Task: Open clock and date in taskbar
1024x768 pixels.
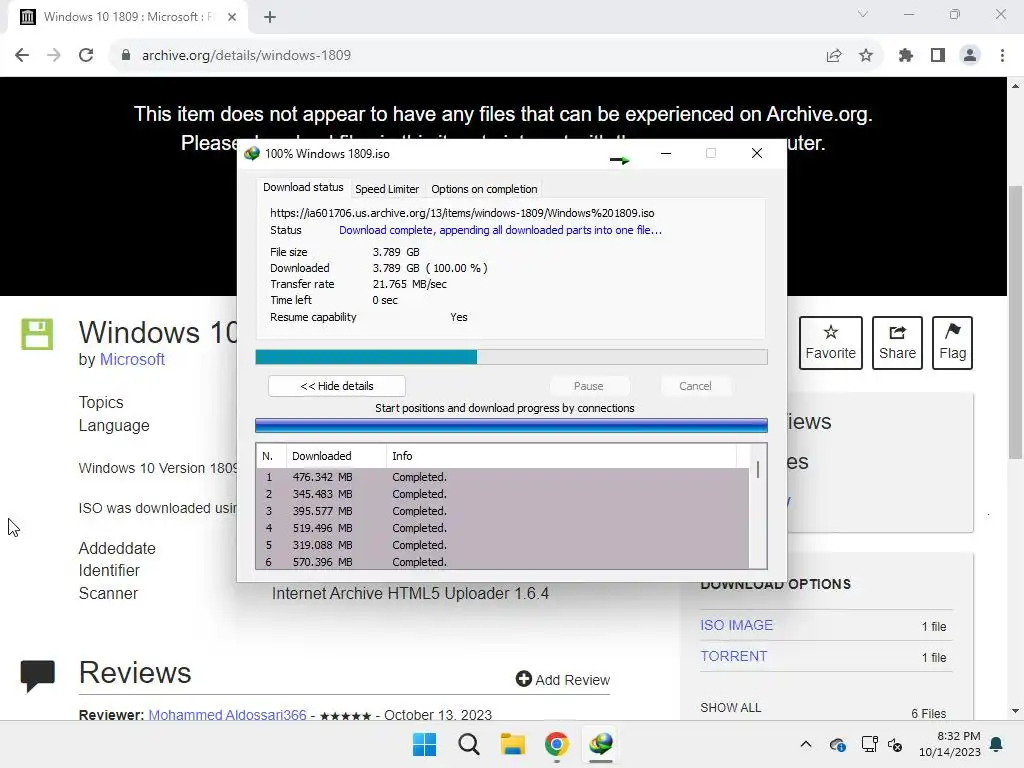Action: tap(950, 744)
